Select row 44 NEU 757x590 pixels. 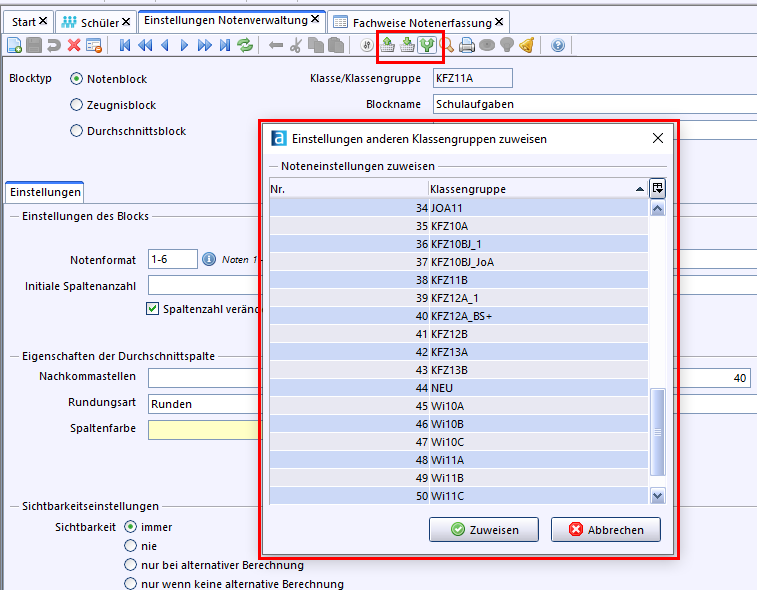point(459,388)
